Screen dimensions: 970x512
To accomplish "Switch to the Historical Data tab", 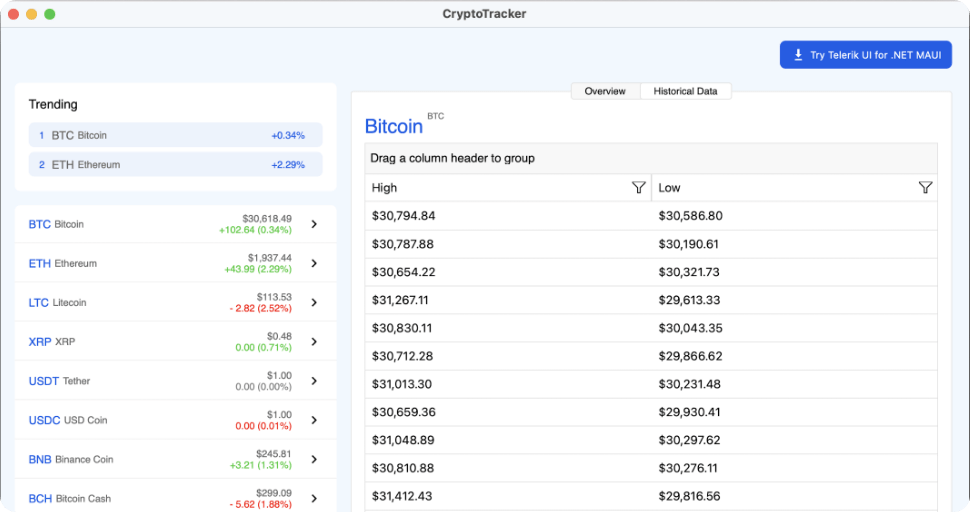I will (685, 91).
